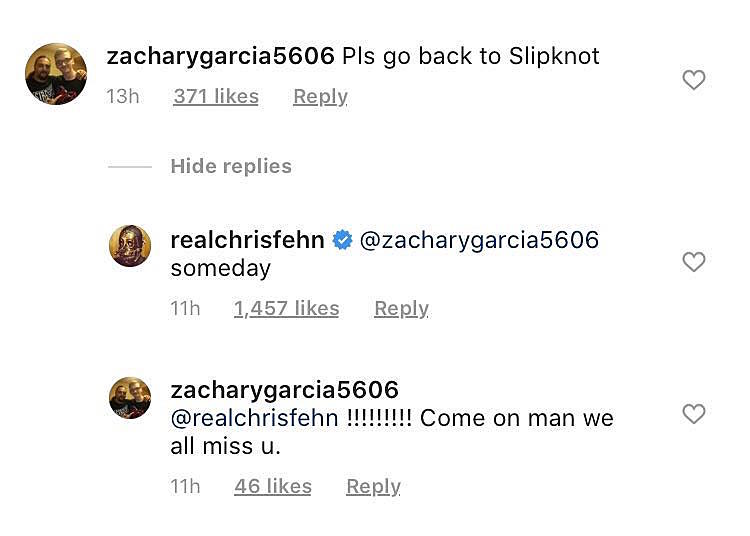View the 371 likes list
Viewport: 750px width, 536px height.
(216, 97)
